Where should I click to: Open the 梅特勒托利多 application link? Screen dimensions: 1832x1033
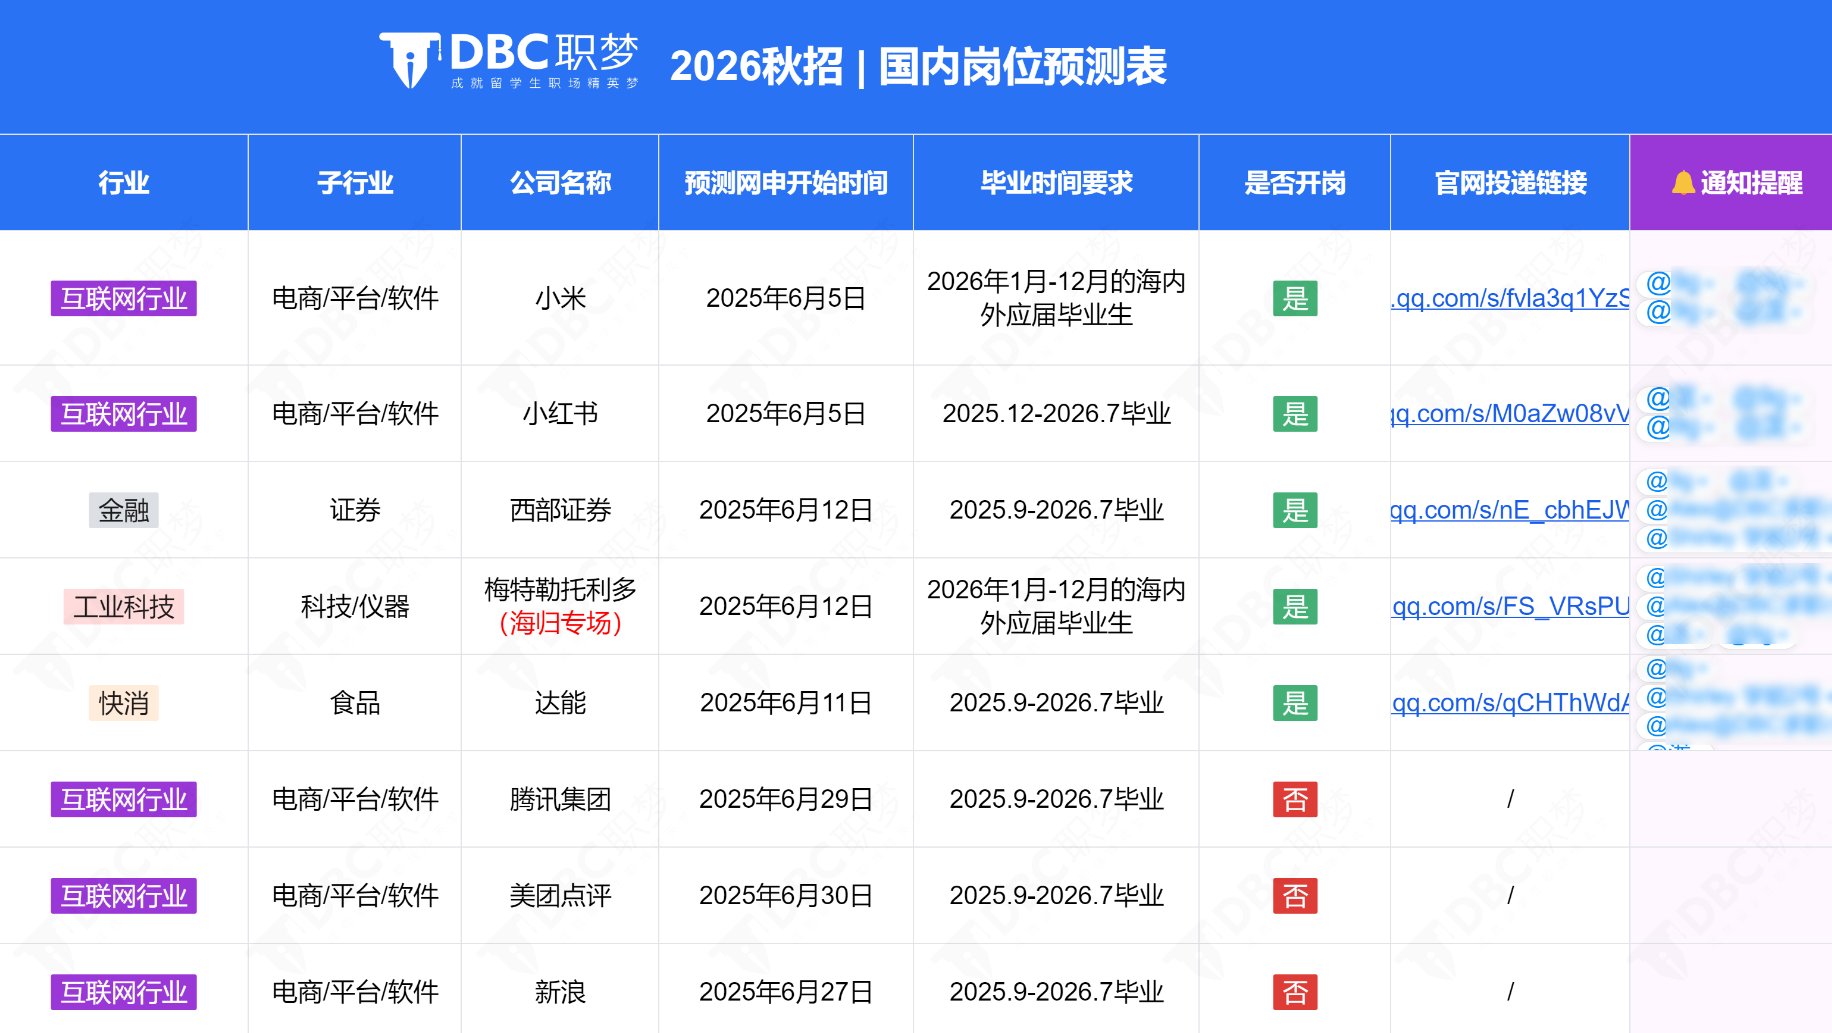pos(1510,606)
